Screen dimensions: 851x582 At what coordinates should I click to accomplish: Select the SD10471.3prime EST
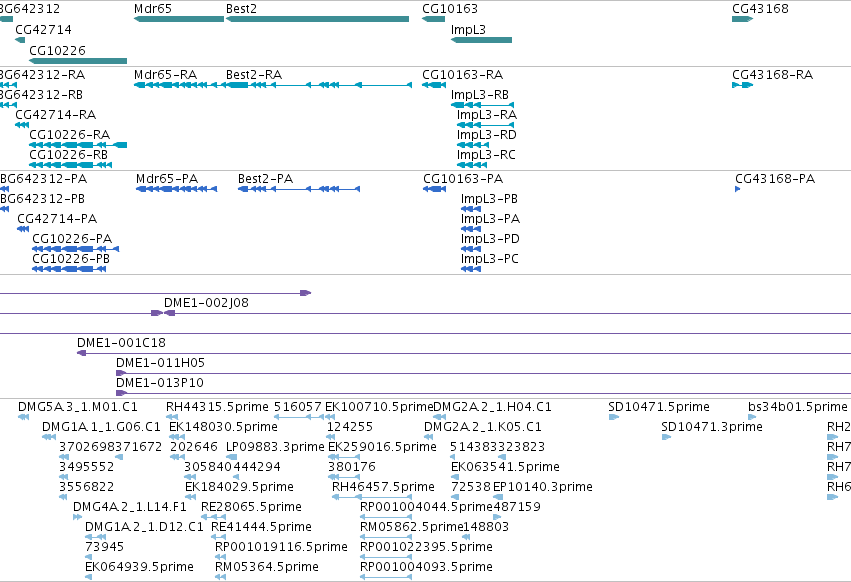point(666,437)
